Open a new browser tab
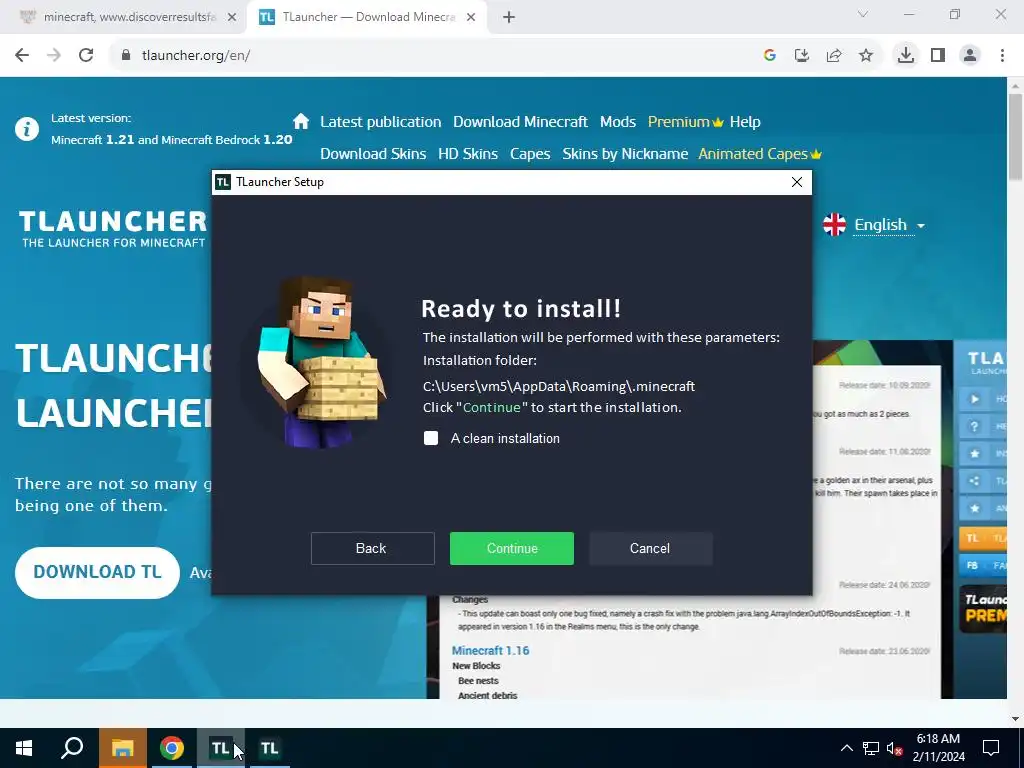This screenshot has height=768, width=1024. pyautogui.click(x=509, y=18)
